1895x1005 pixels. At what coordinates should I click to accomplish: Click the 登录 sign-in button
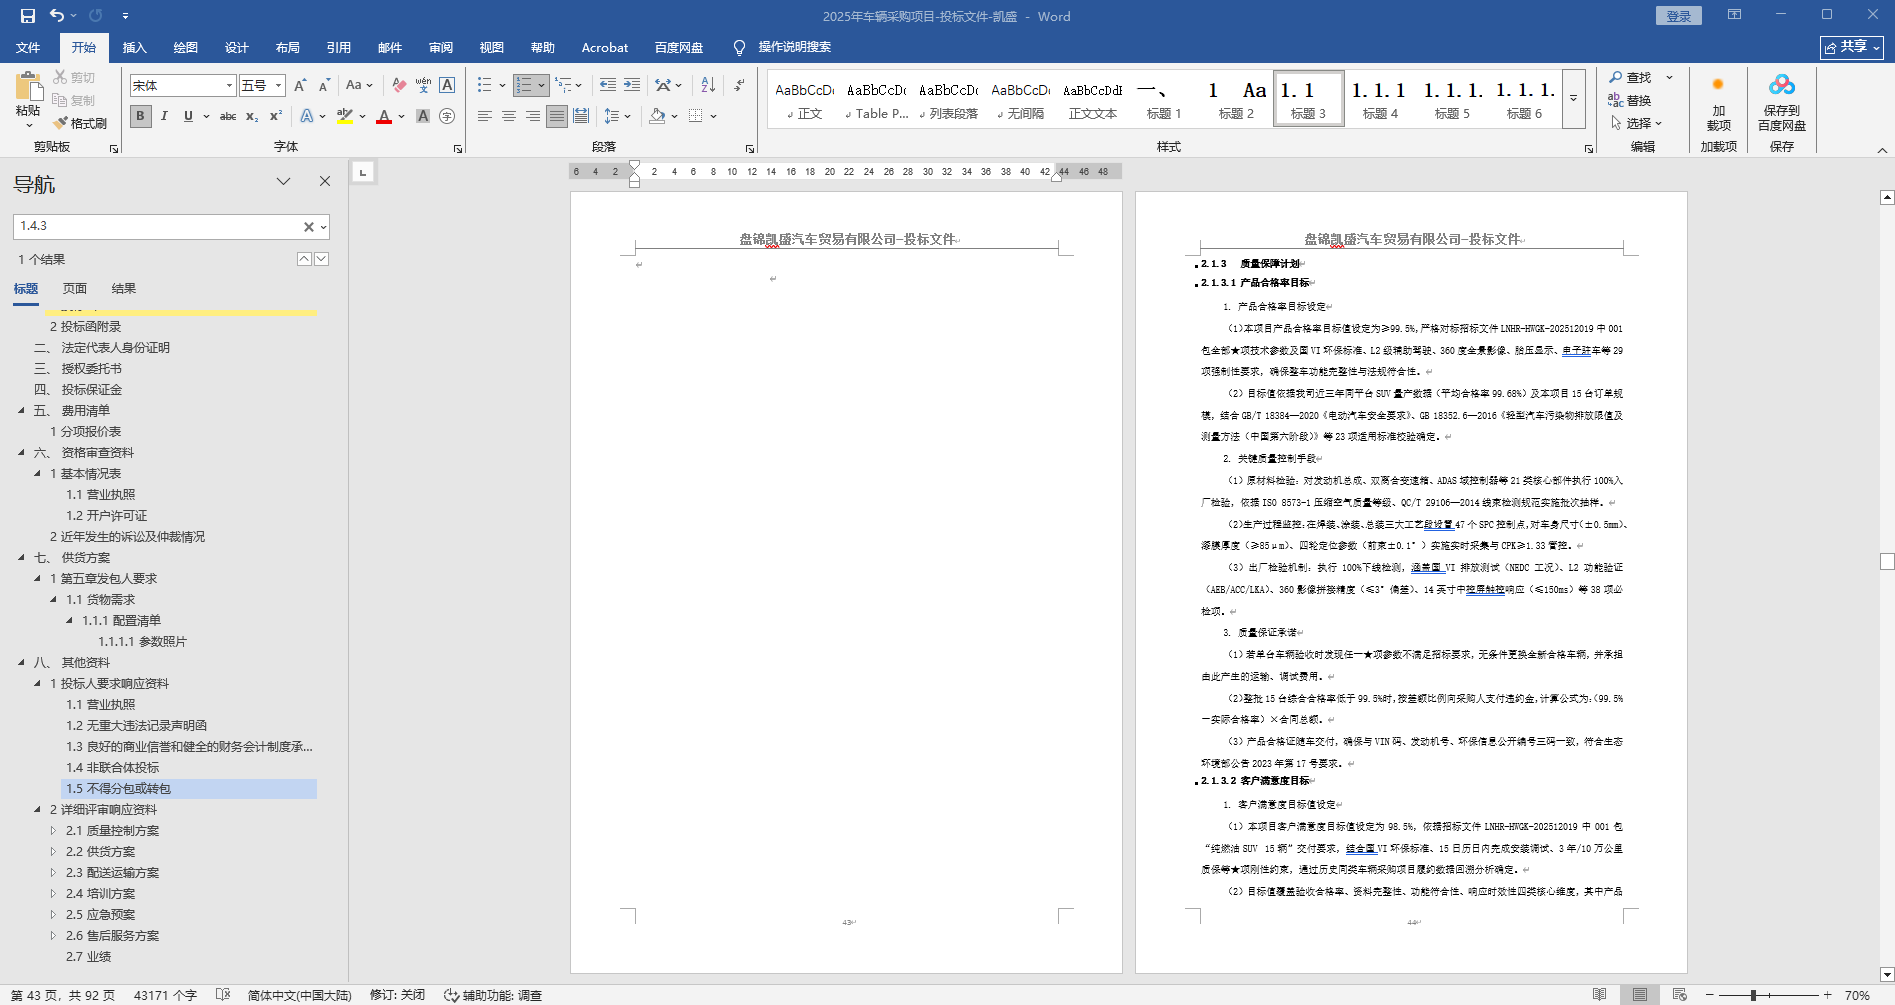(x=1678, y=16)
